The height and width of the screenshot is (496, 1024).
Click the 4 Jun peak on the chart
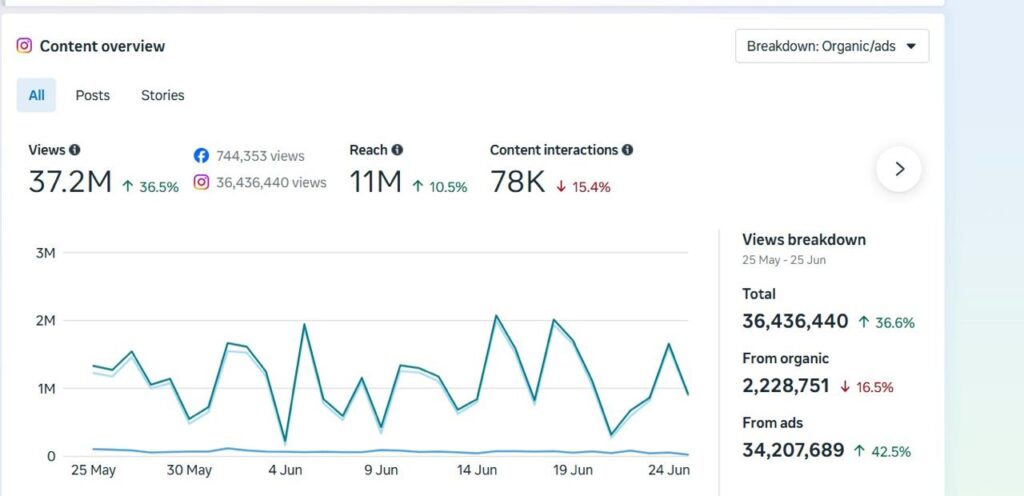click(x=304, y=324)
